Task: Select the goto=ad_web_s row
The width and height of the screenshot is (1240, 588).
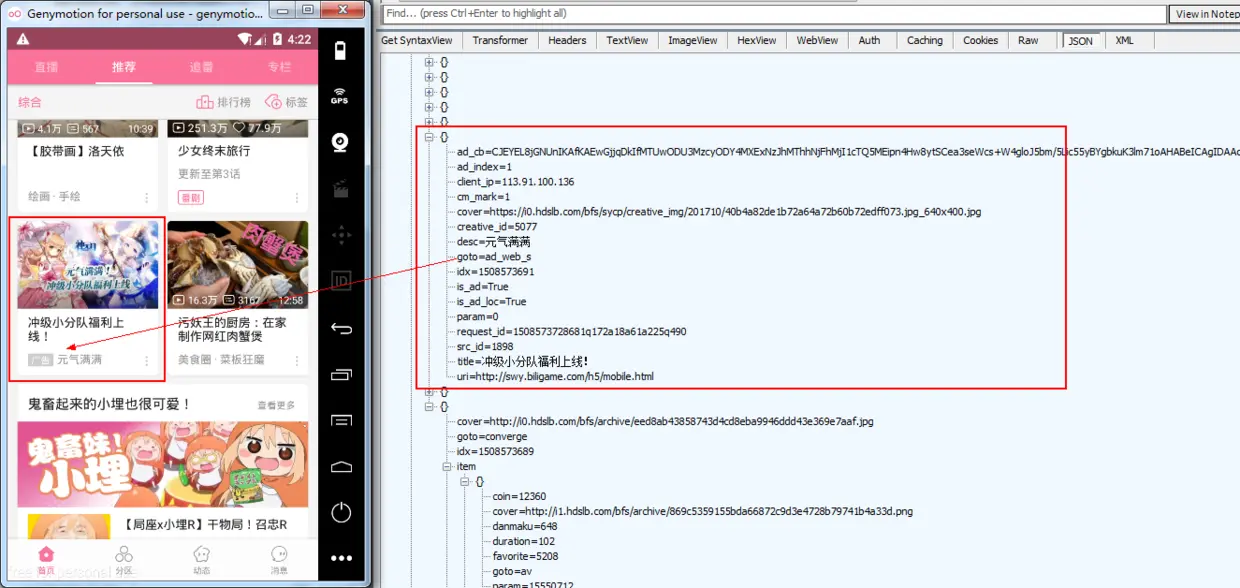Action: coord(494,257)
